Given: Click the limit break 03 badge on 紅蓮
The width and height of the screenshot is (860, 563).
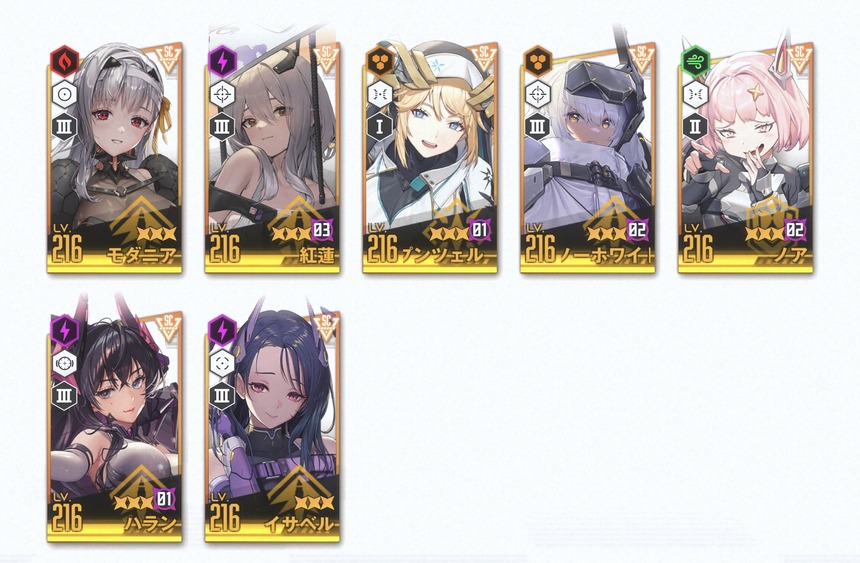Looking at the screenshot, I should [x=321, y=230].
